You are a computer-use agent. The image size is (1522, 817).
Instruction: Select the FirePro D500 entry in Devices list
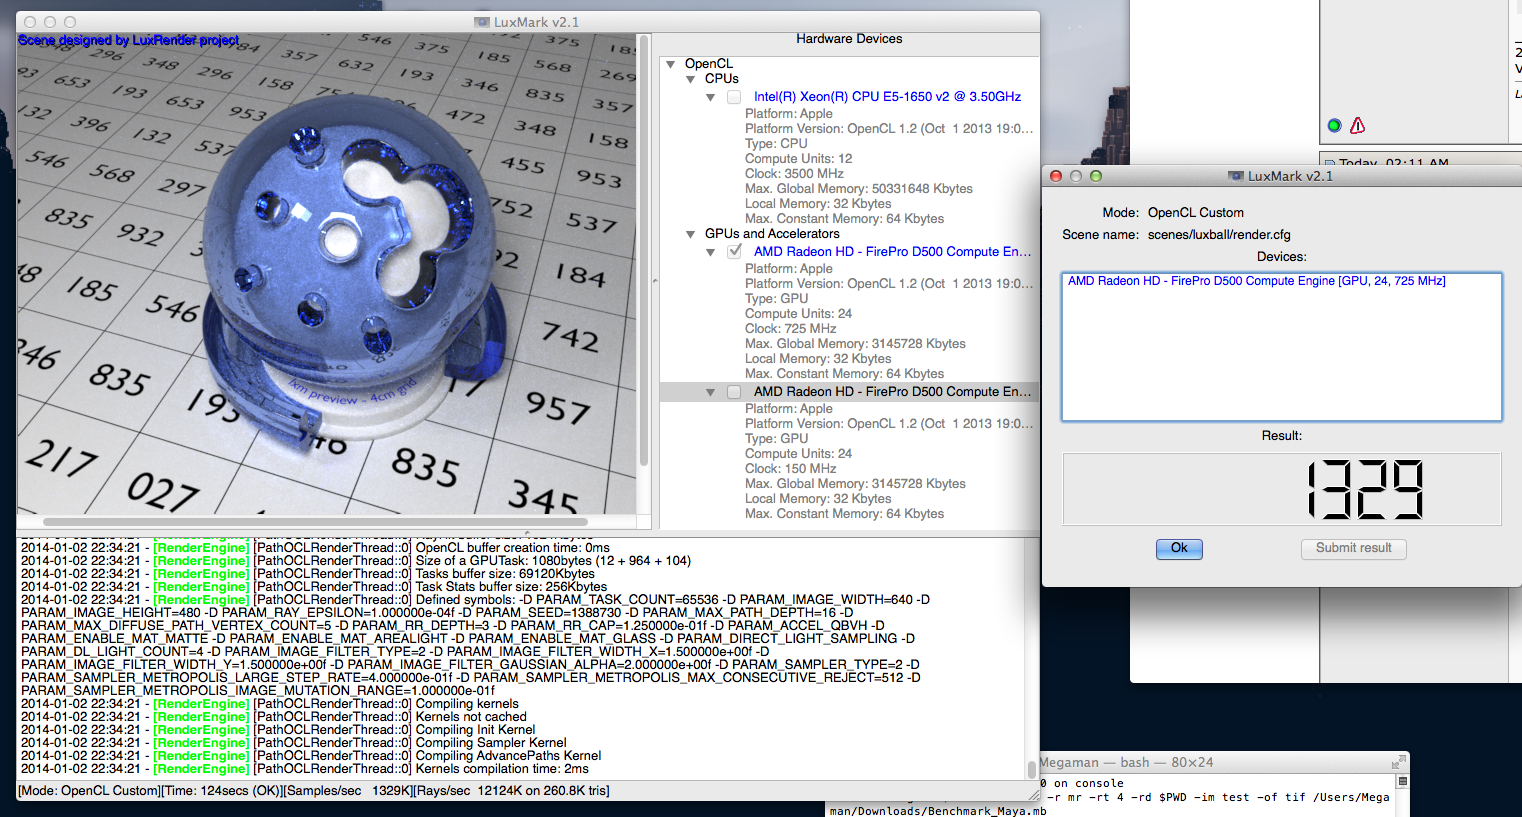click(1256, 281)
